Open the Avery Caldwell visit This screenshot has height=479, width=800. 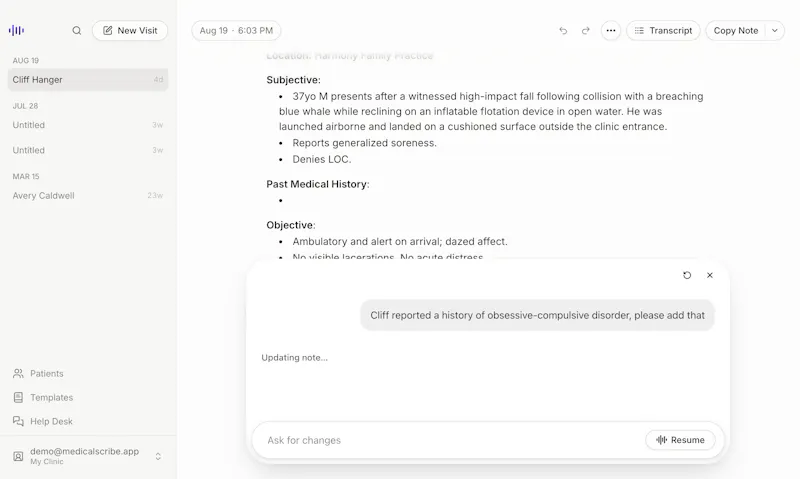coord(88,195)
